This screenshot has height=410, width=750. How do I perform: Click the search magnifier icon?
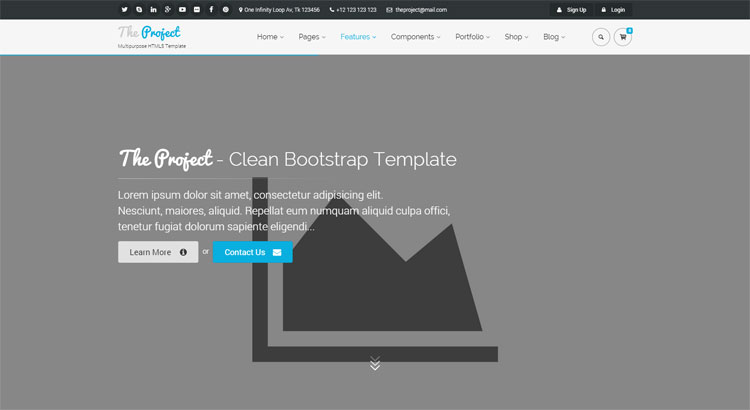click(x=601, y=37)
